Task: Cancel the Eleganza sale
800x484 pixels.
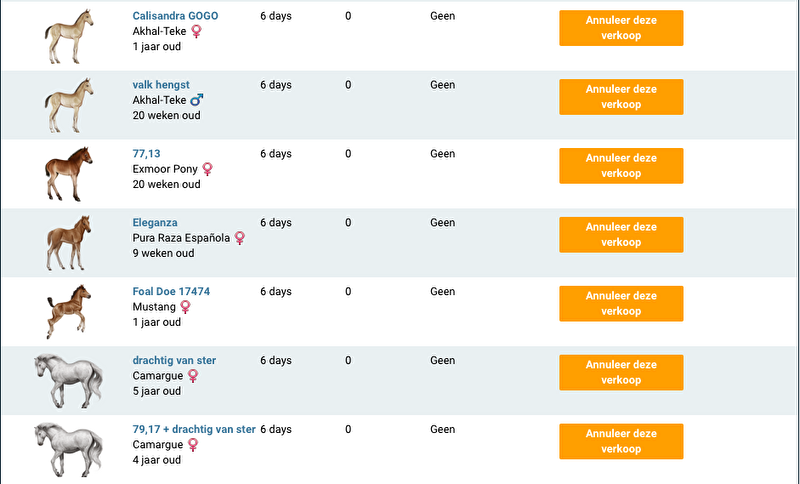Action: [621, 235]
